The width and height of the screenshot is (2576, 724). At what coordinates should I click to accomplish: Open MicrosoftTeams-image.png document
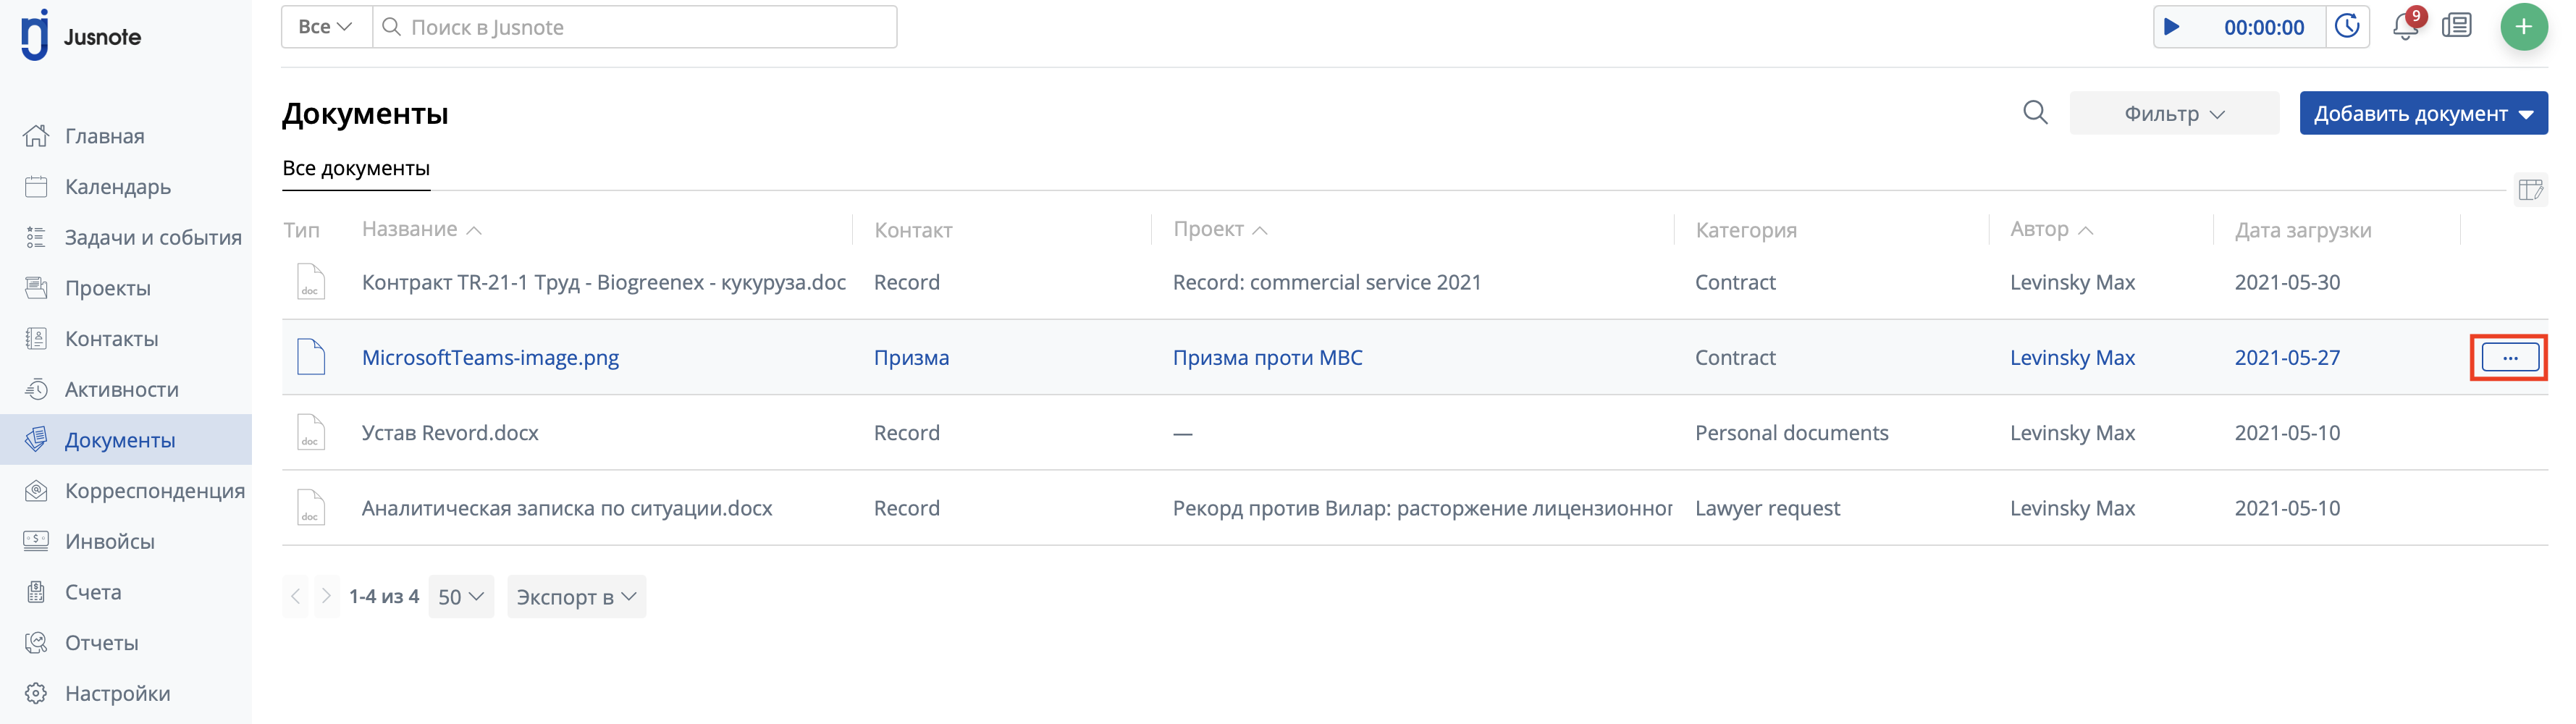pos(490,357)
